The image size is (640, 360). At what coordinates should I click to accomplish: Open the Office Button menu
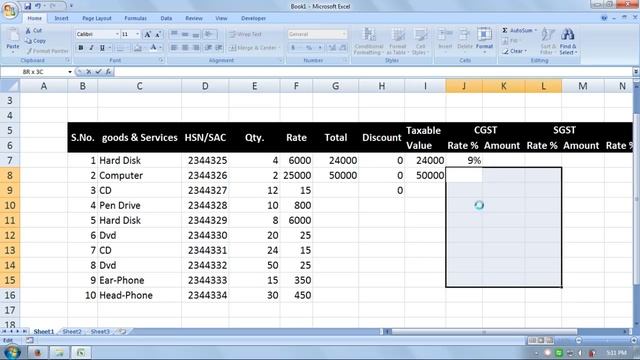(9, 9)
